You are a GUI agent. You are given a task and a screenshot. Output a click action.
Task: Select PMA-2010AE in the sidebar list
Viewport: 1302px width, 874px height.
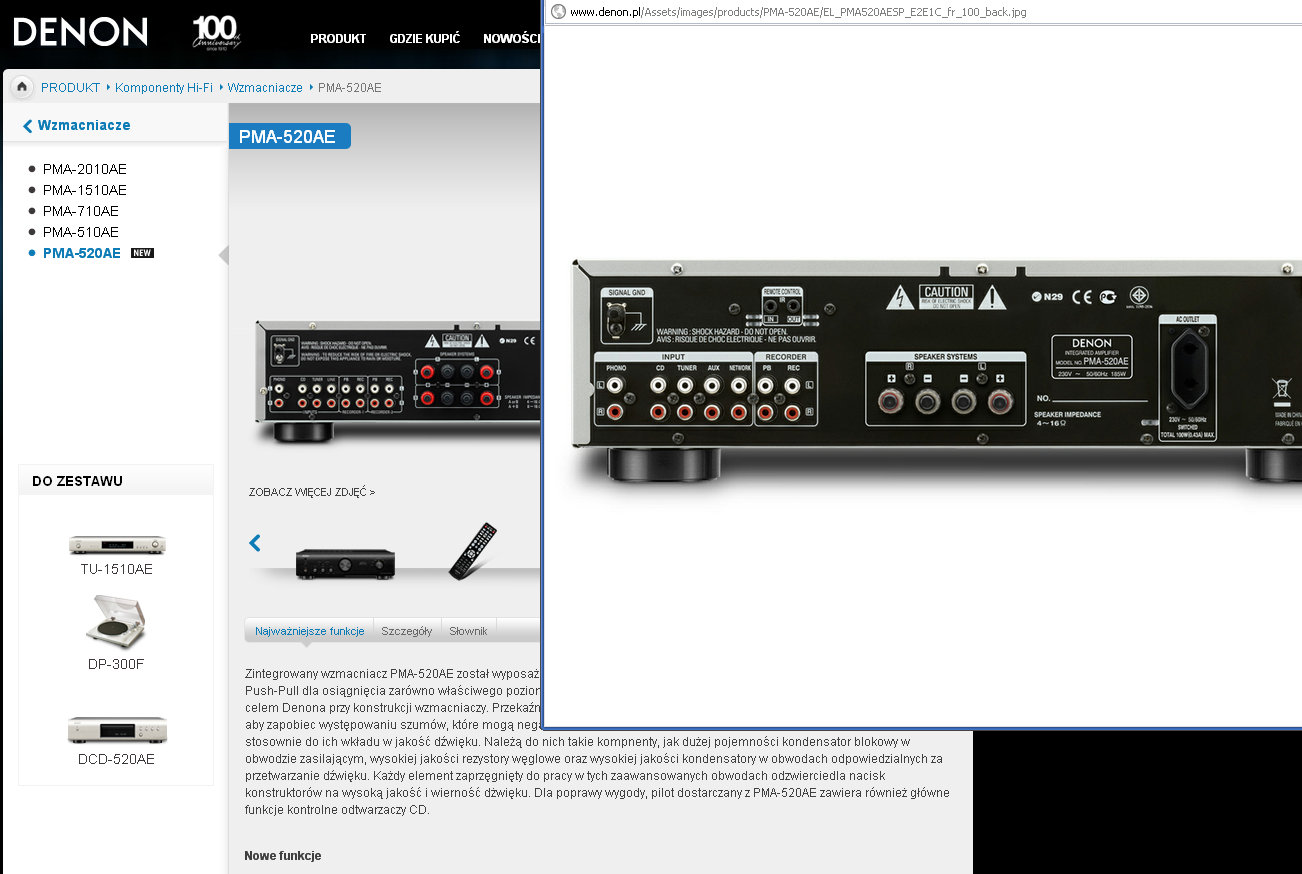tap(84, 169)
